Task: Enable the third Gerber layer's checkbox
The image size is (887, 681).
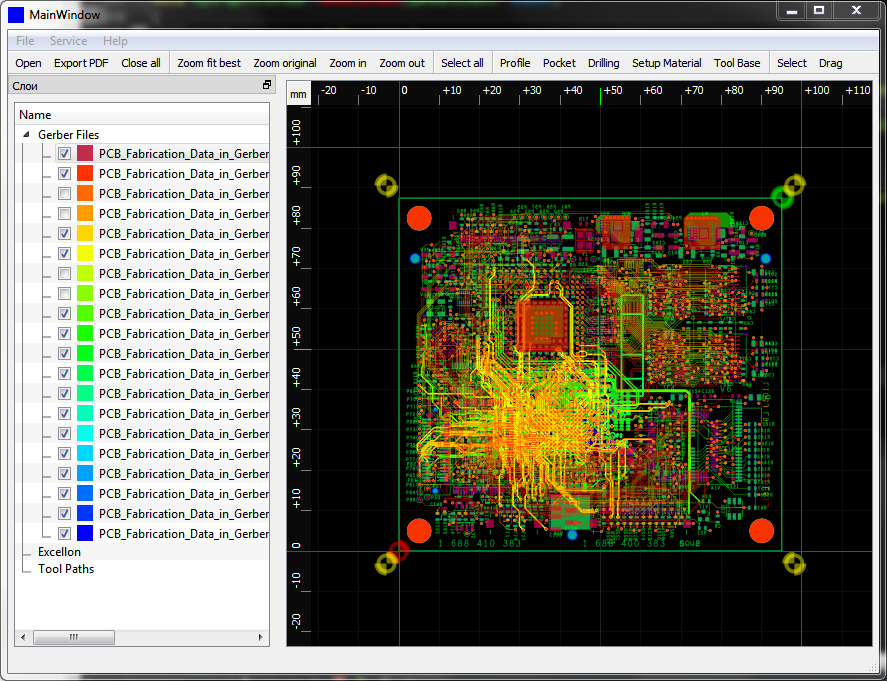Action: tap(64, 194)
